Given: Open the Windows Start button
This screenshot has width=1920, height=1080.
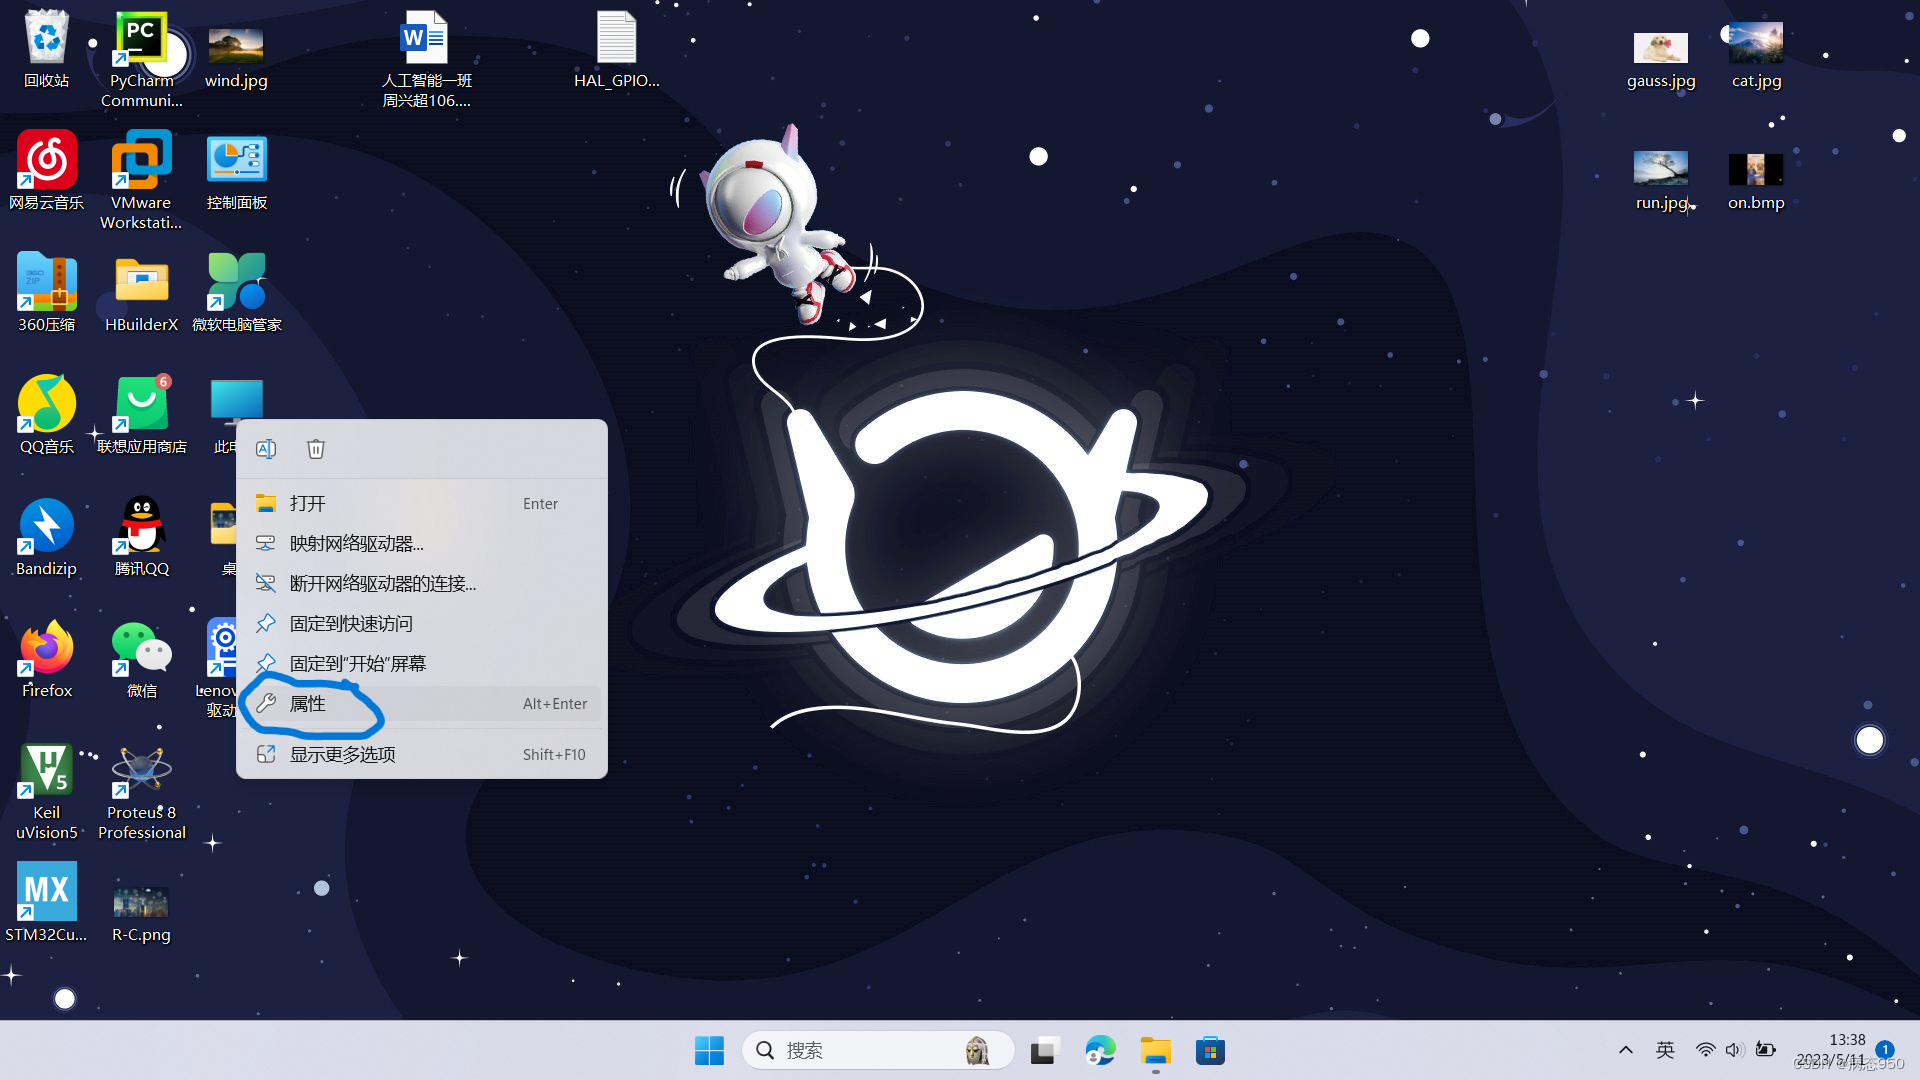Looking at the screenshot, I should pos(709,1051).
